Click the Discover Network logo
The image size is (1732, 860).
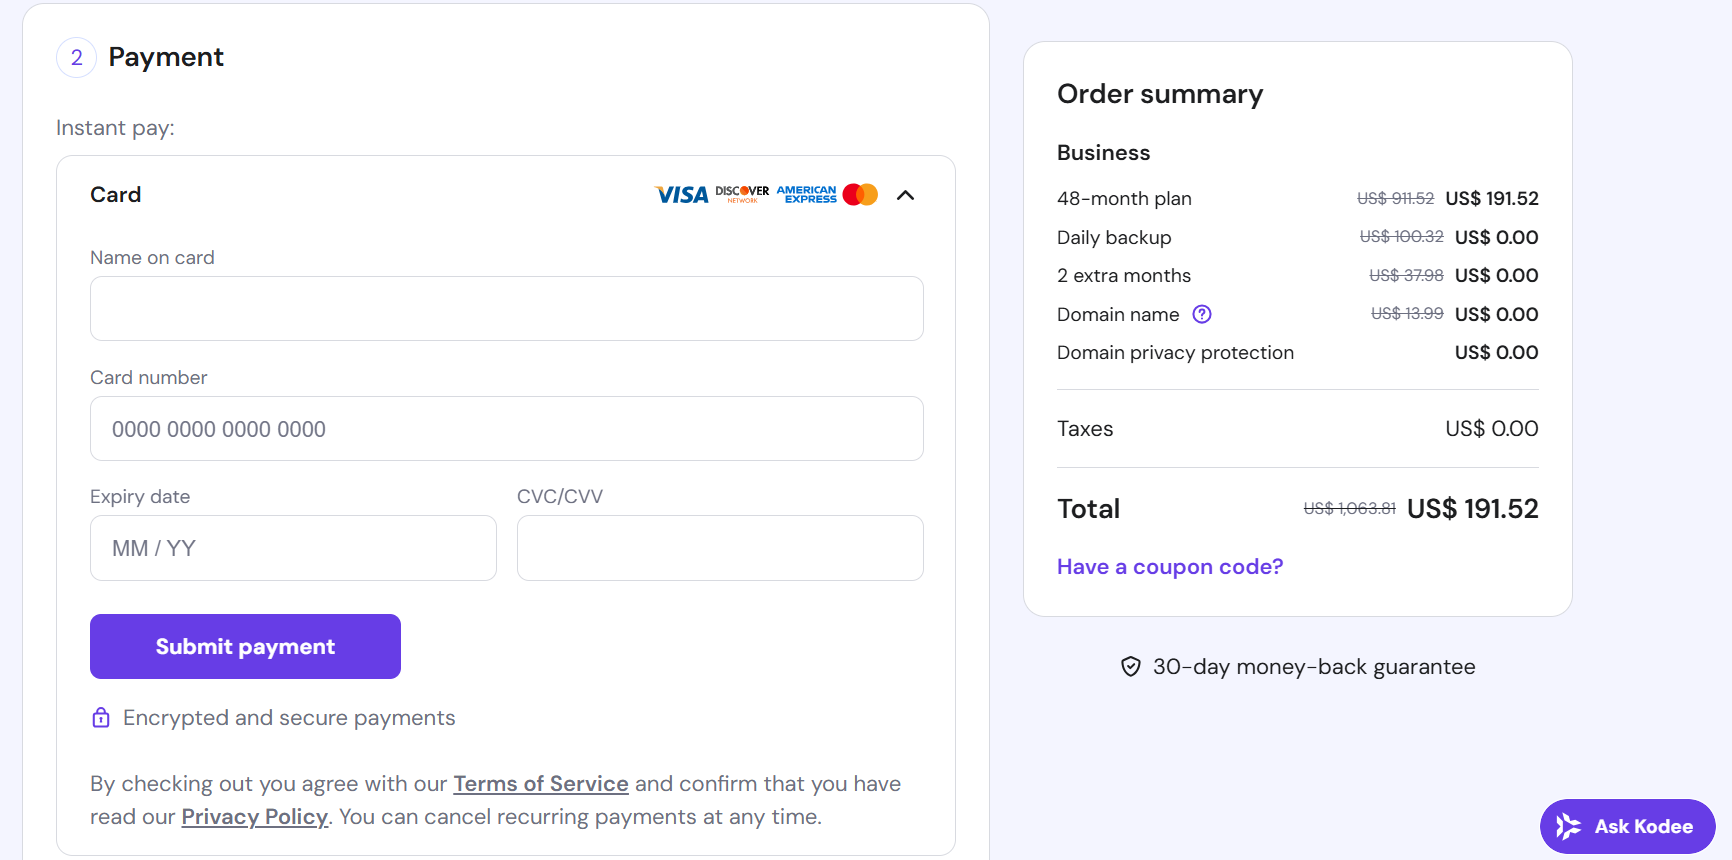(742, 194)
